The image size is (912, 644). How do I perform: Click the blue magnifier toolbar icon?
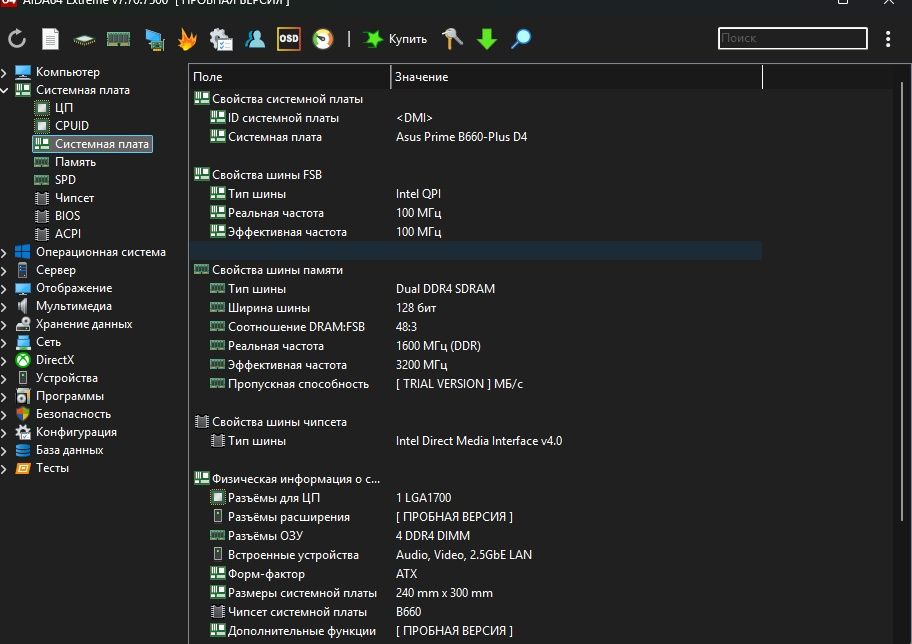pyautogui.click(x=521, y=39)
